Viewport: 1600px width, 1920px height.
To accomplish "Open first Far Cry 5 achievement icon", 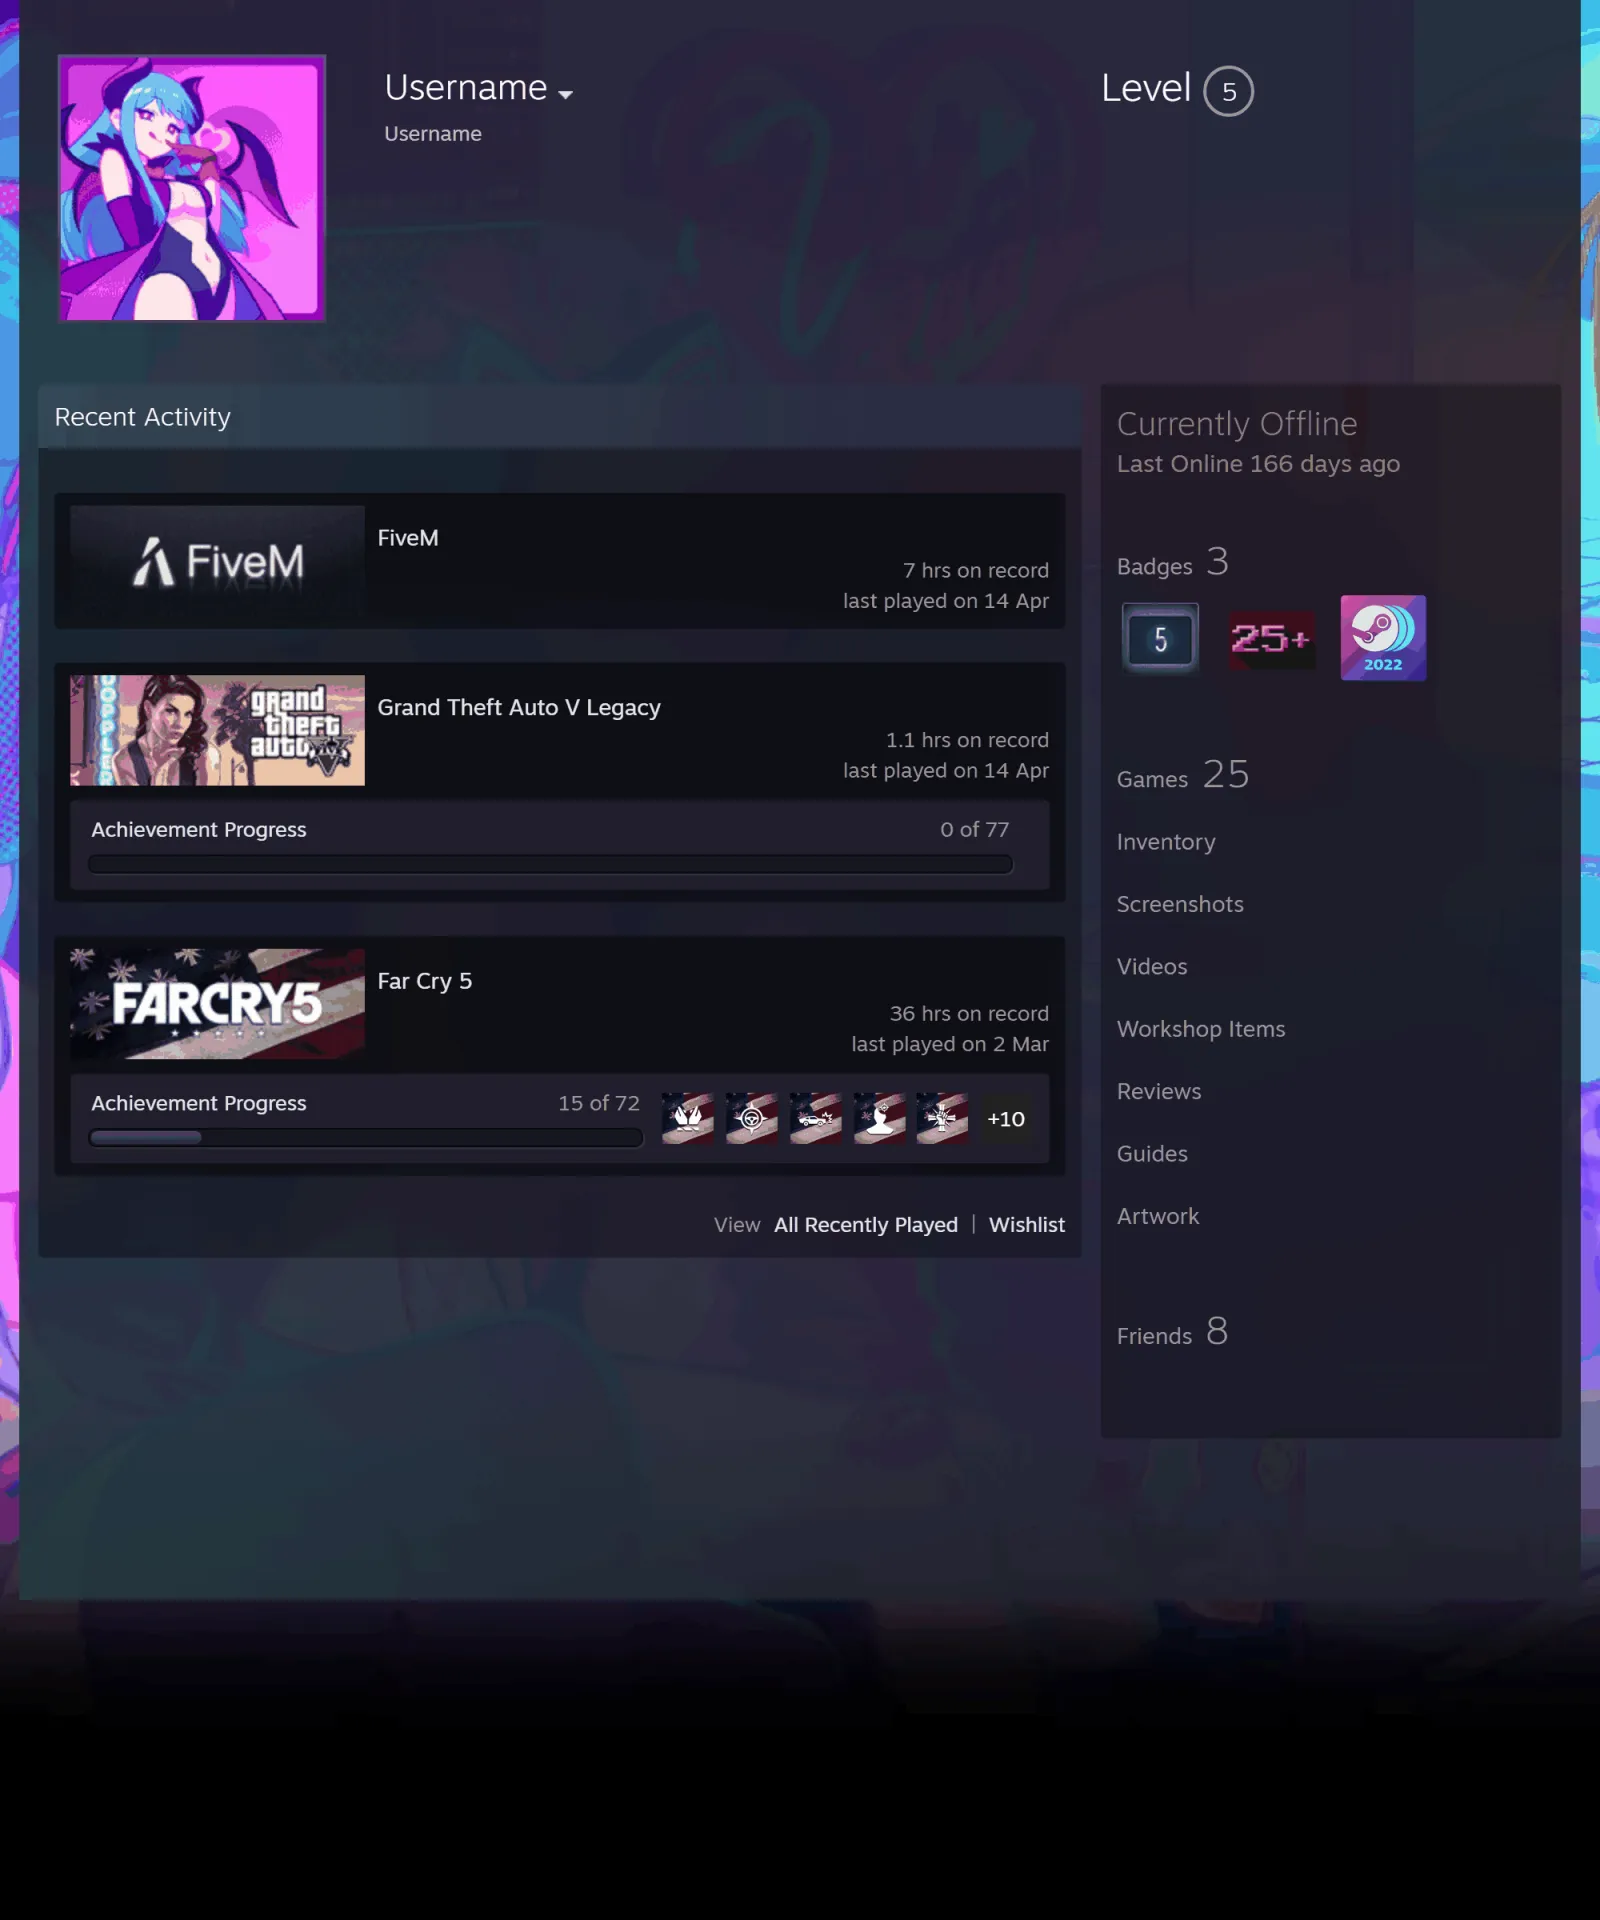I will [688, 1118].
